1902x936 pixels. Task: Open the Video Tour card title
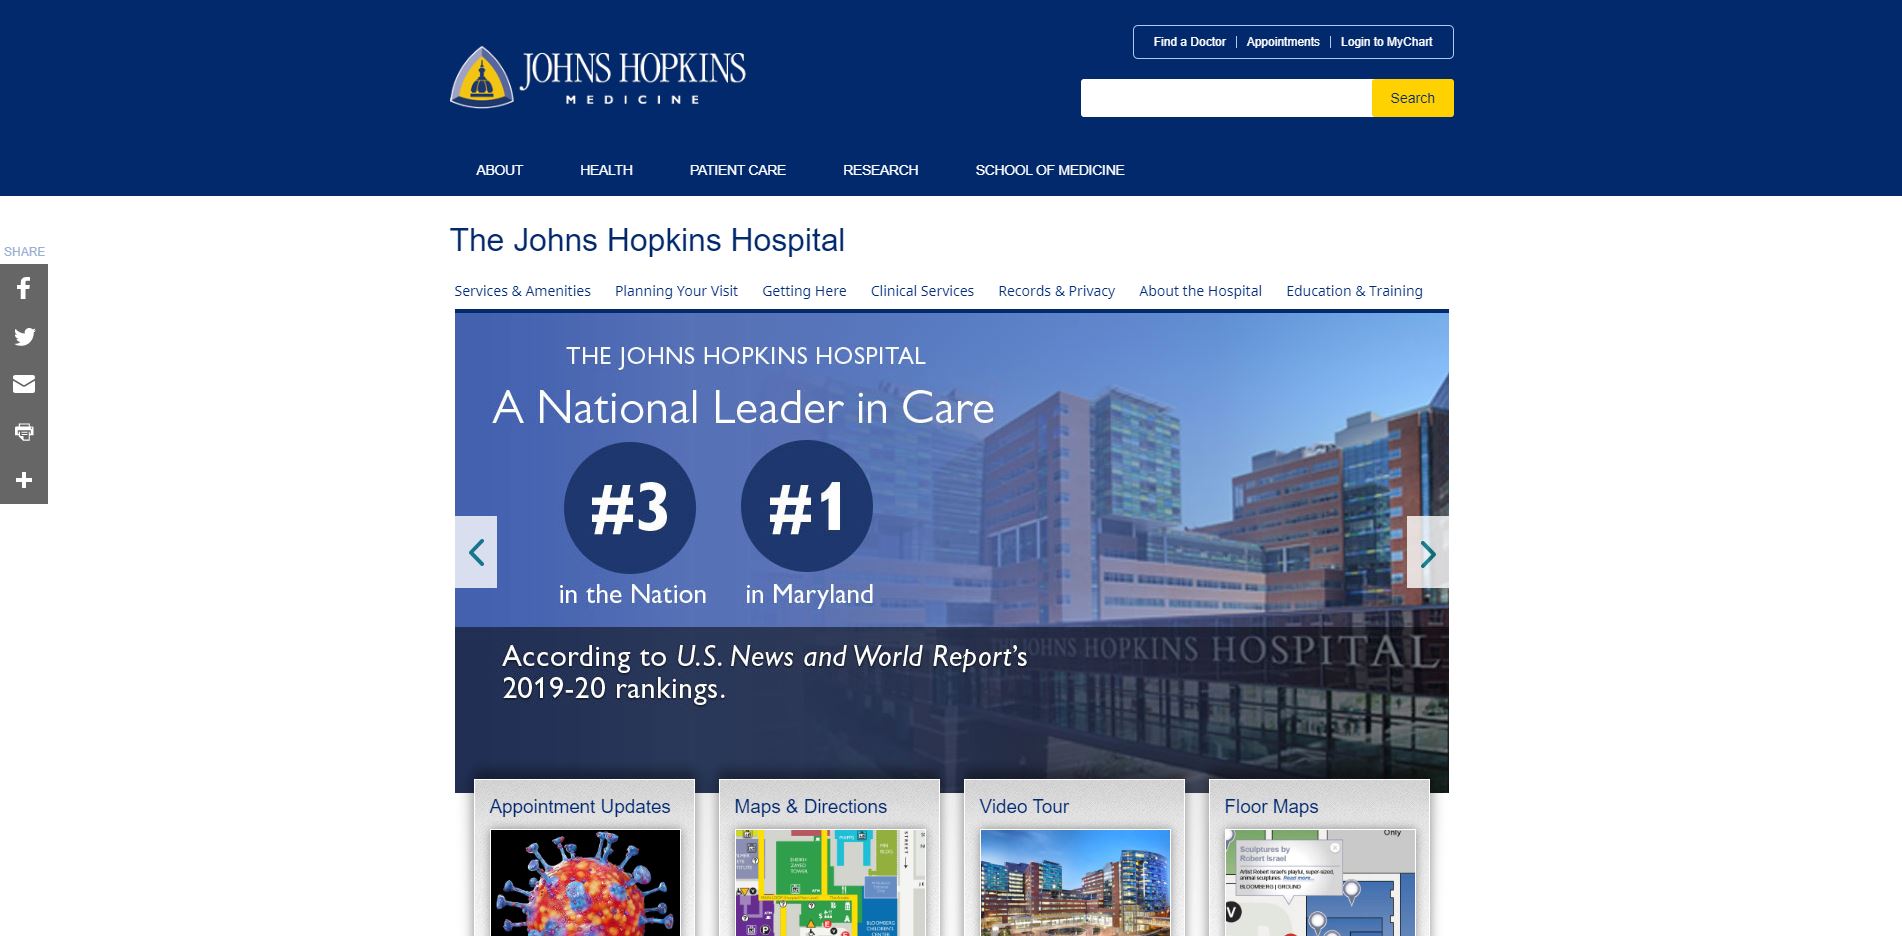pos(1024,806)
